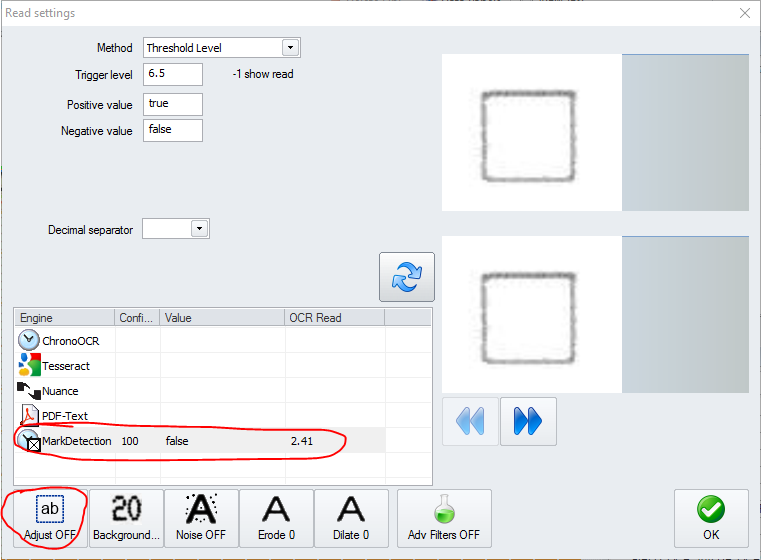Open the Method dropdown arrow
761x560 pixels.
[290, 48]
